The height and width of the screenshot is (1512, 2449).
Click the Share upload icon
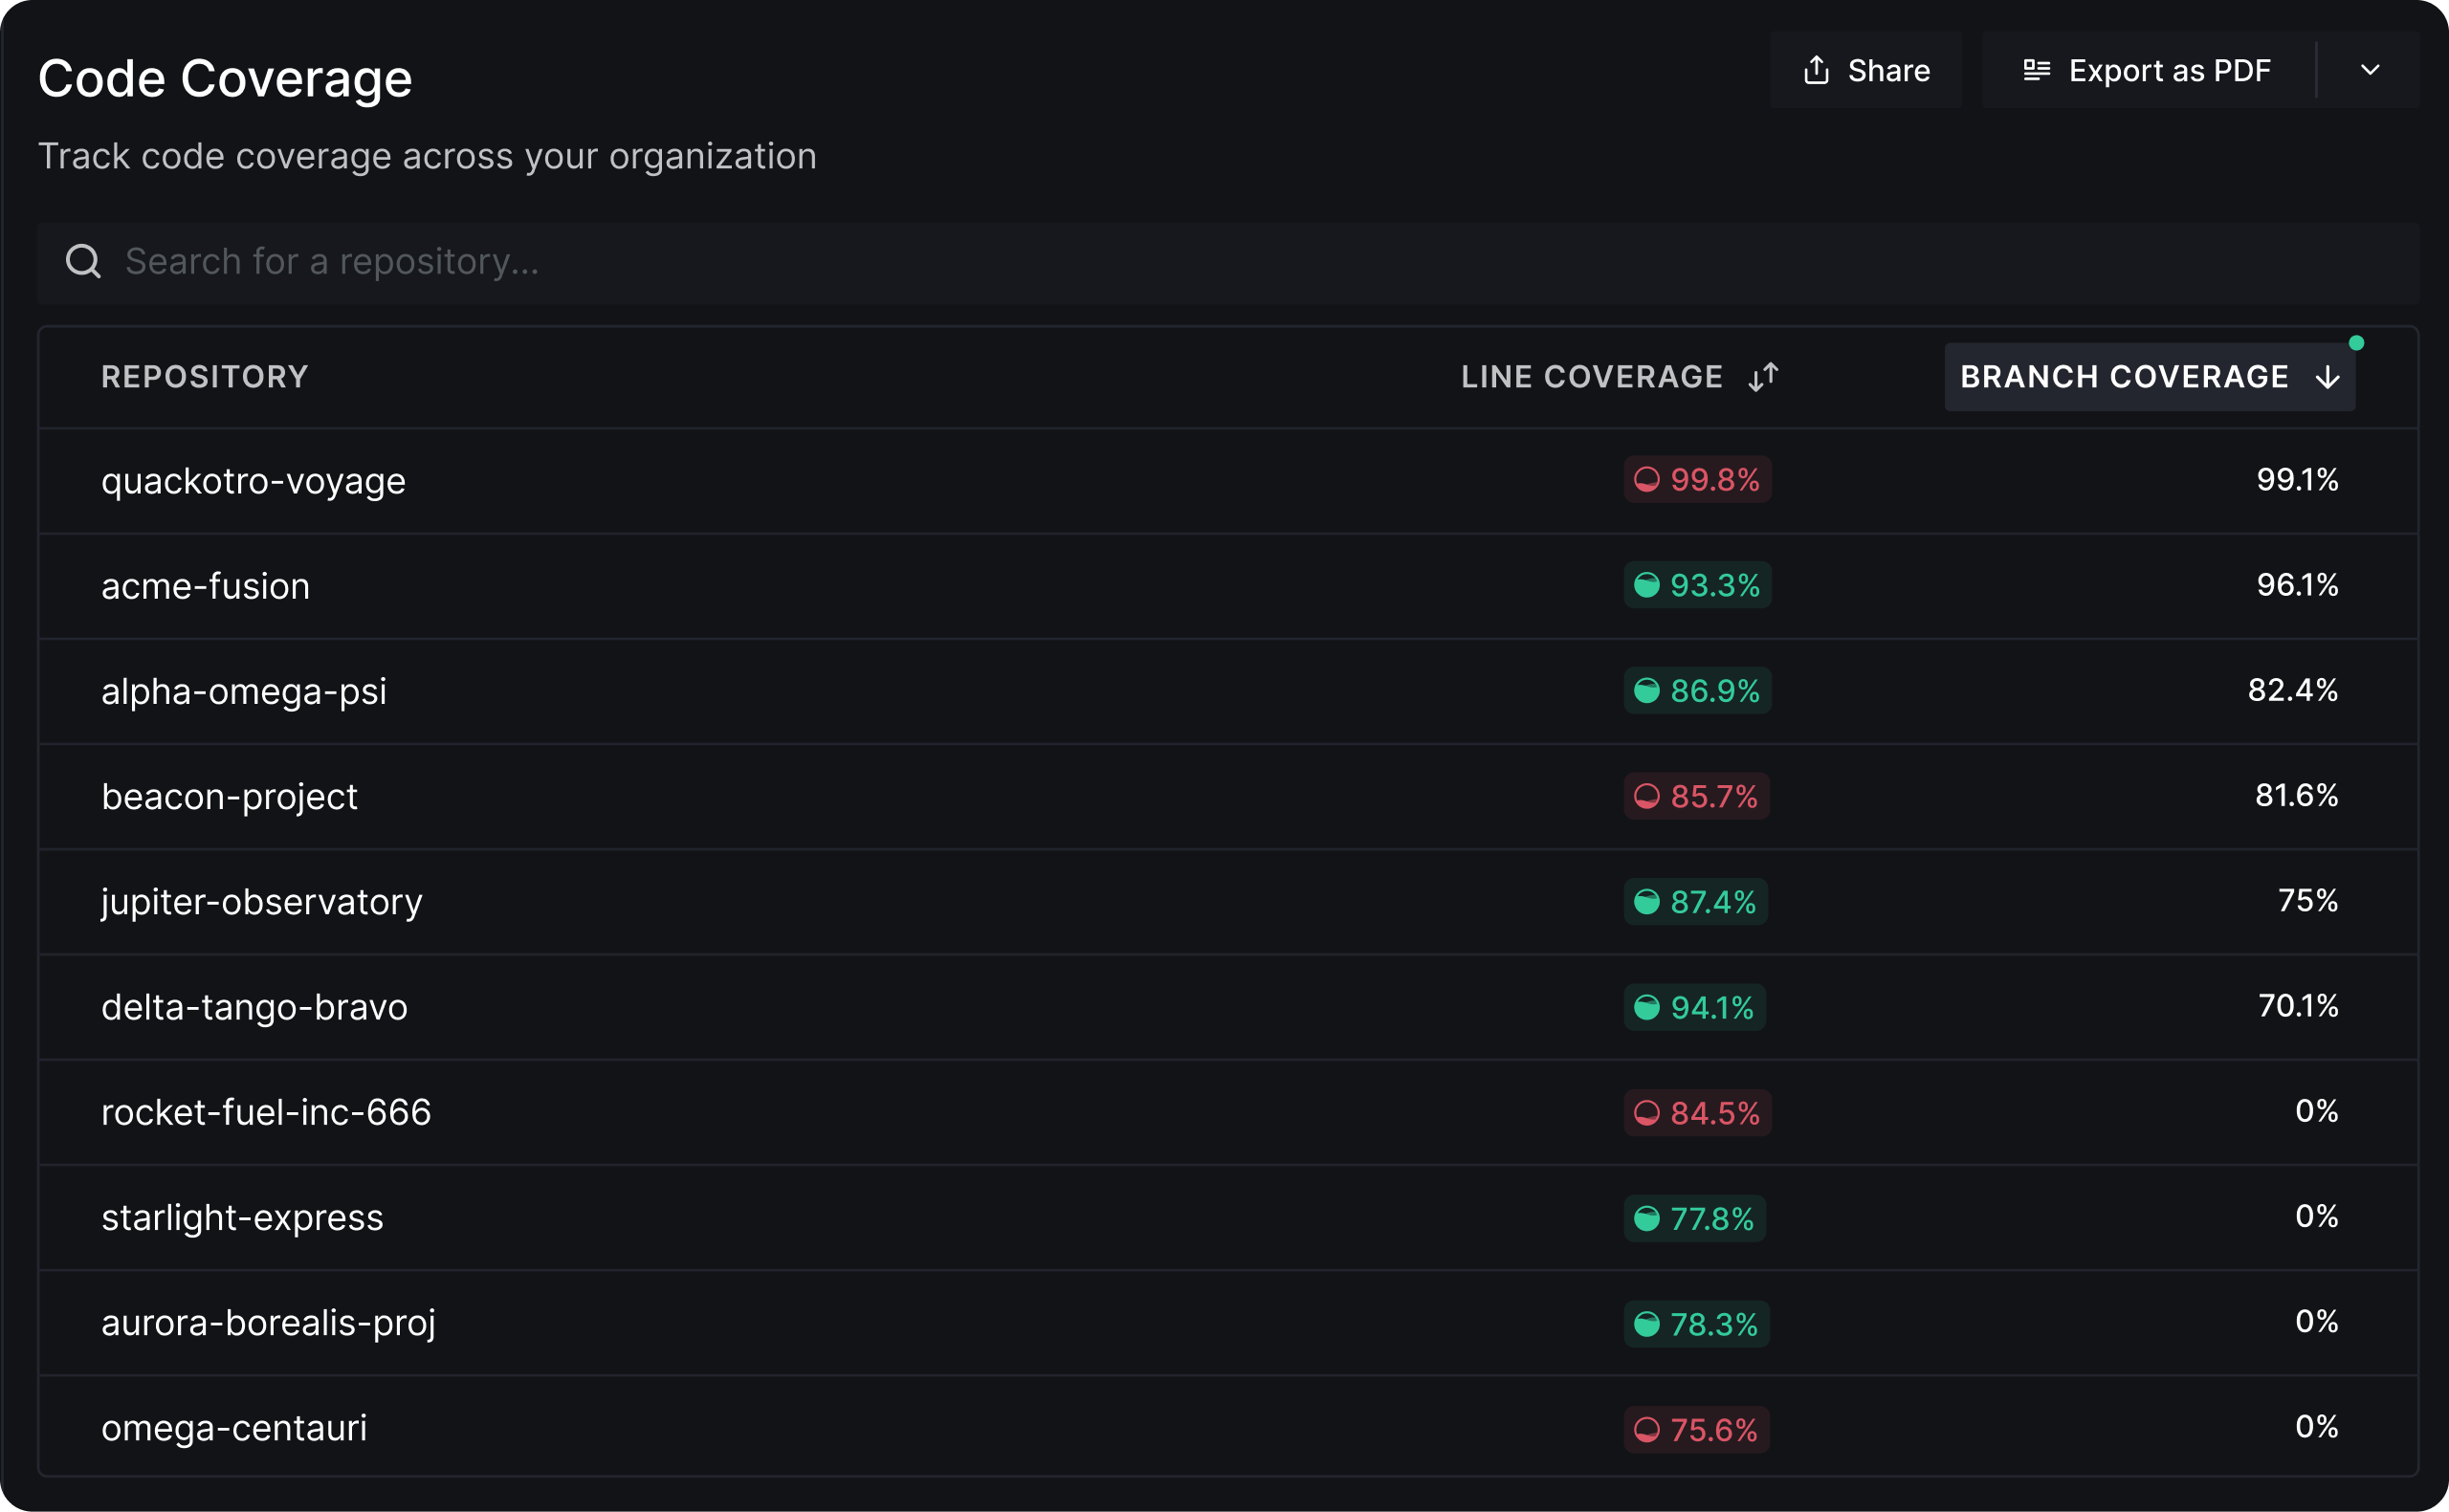[1816, 70]
